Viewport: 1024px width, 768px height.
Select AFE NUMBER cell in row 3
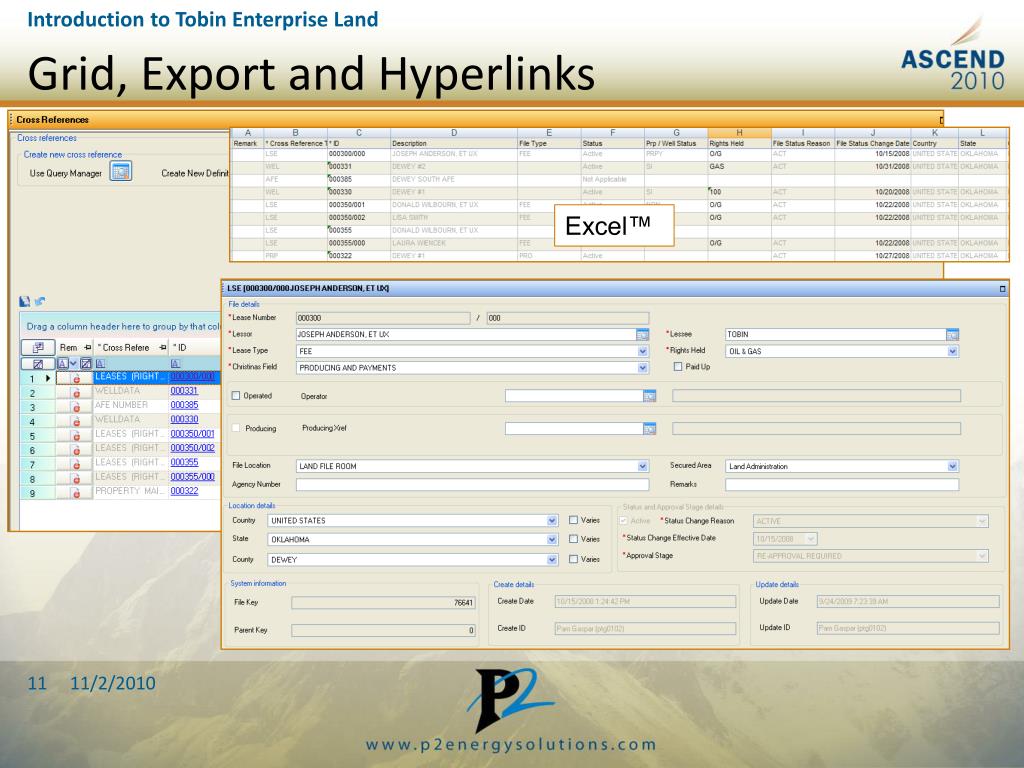pyautogui.click(x=131, y=405)
